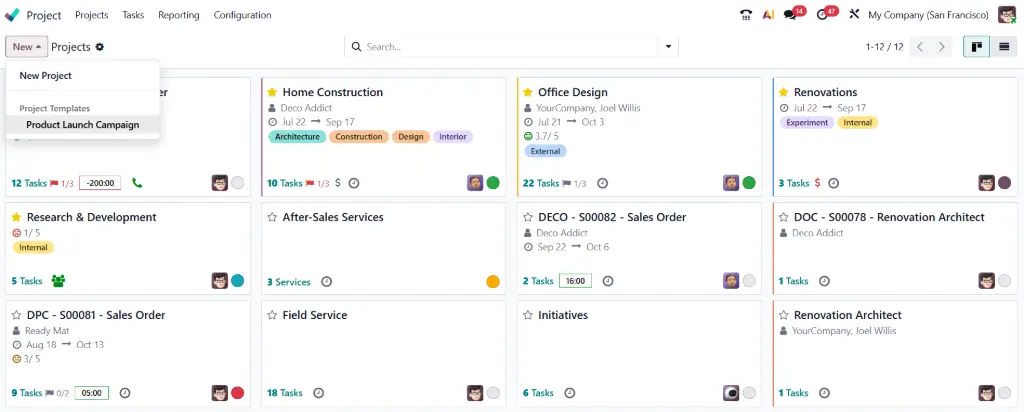
Task: Open the search options dropdown arrow
Action: 668,47
